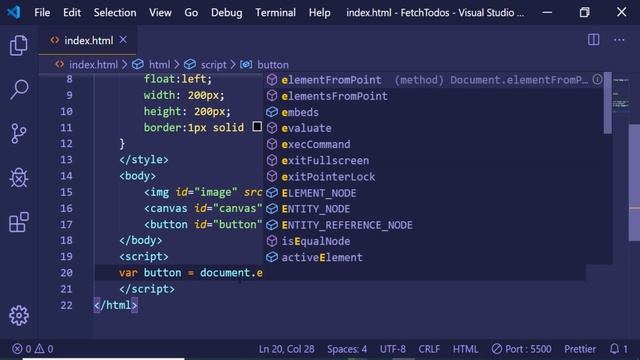Restore down the VS Code window
The image size is (640, 360).
click(x=584, y=12)
